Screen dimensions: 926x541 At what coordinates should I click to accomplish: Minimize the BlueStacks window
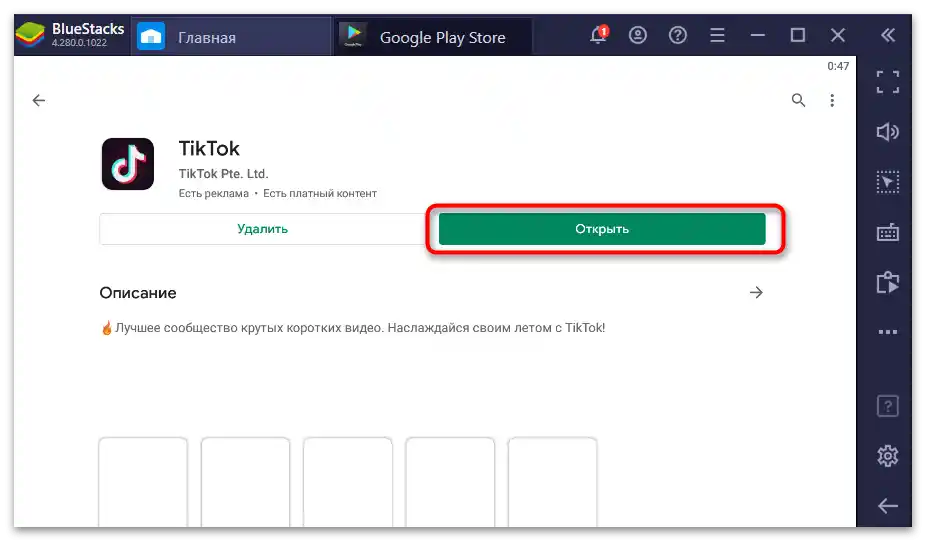pos(758,35)
